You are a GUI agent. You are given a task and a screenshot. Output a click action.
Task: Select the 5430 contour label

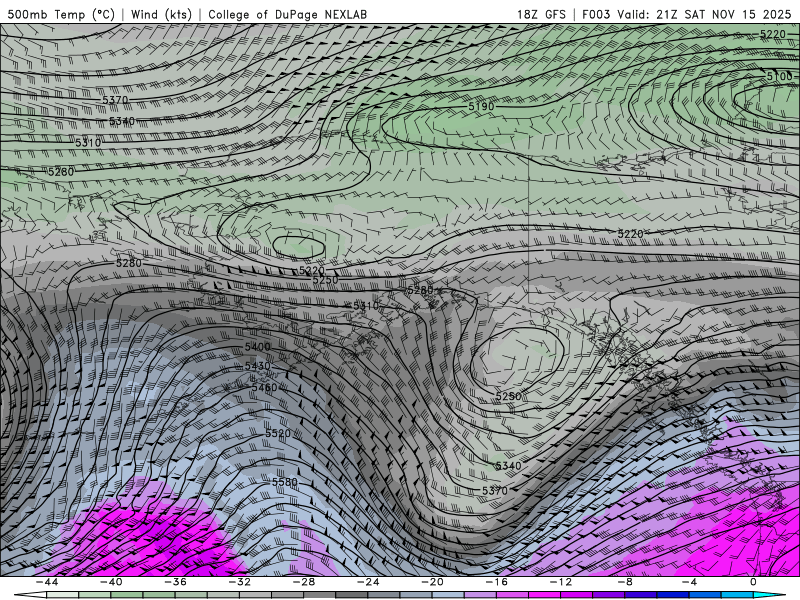[257, 366]
